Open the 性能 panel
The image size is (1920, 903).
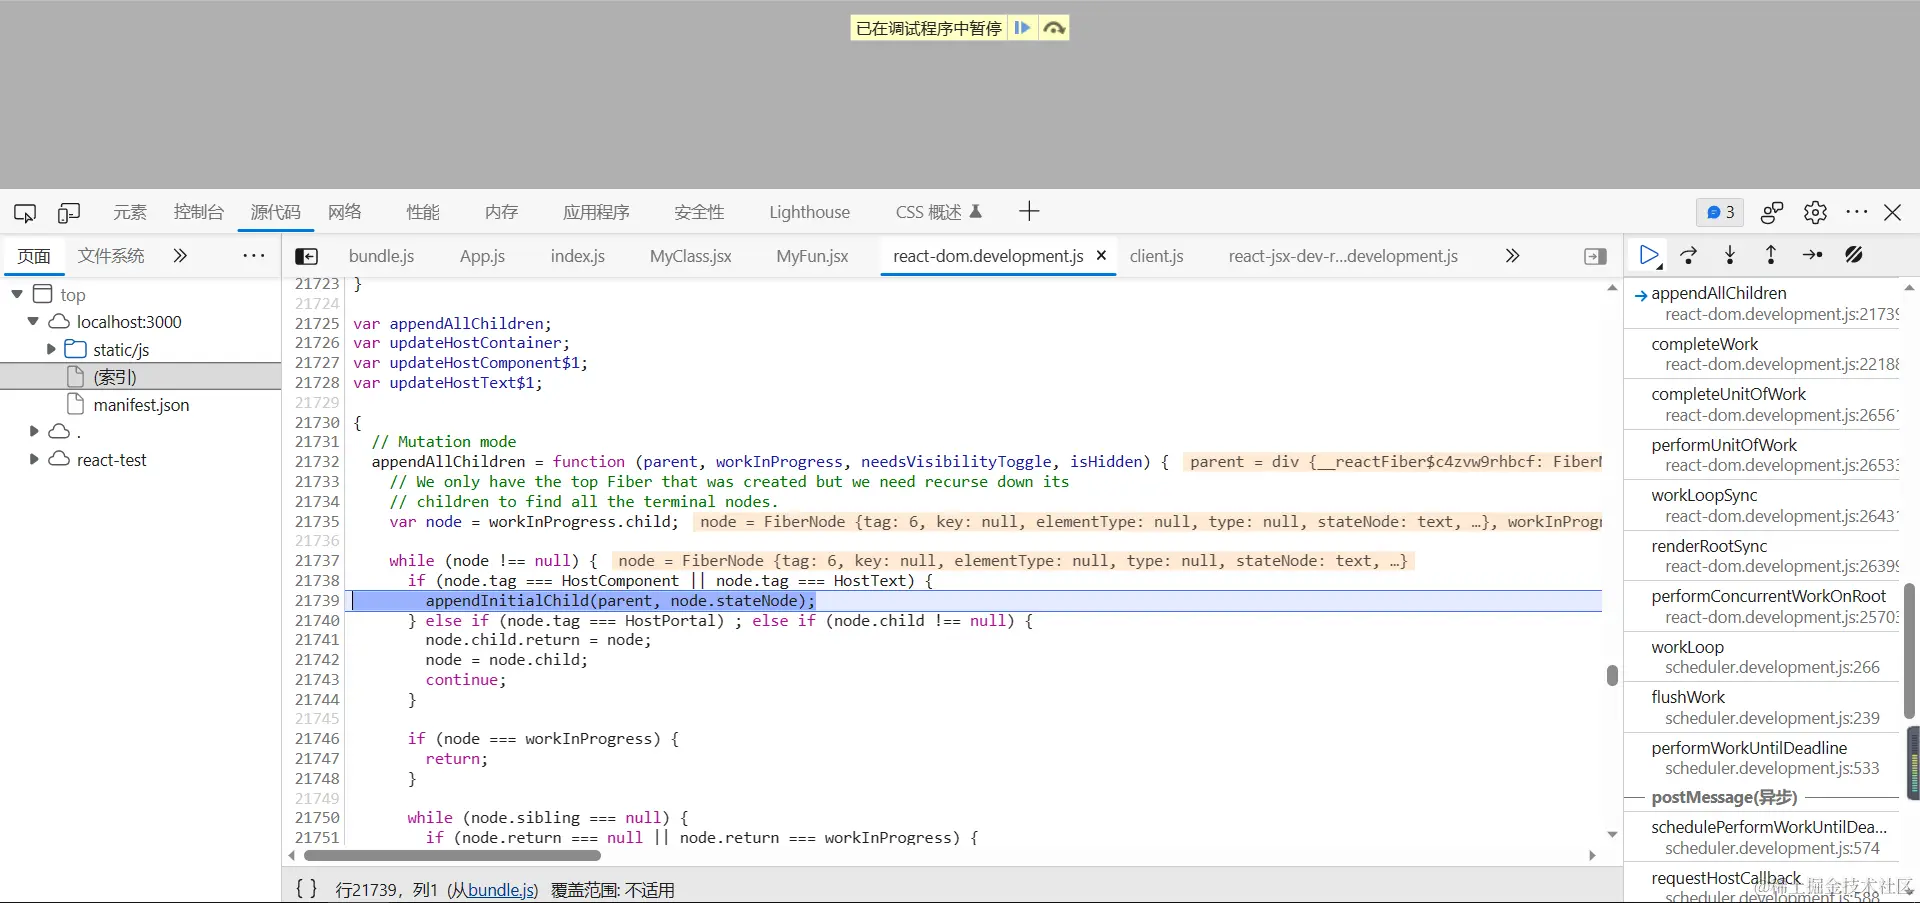[x=423, y=212]
